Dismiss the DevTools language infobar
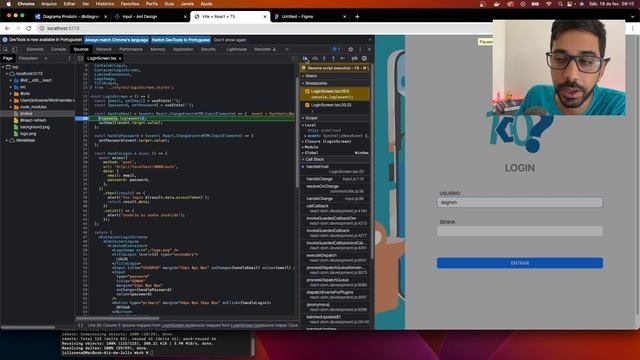 point(370,40)
